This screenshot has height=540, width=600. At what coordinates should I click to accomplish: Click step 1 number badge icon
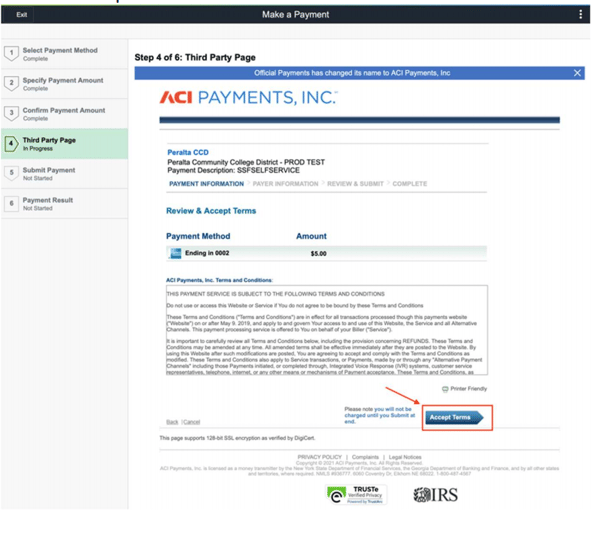(x=11, y=53)
